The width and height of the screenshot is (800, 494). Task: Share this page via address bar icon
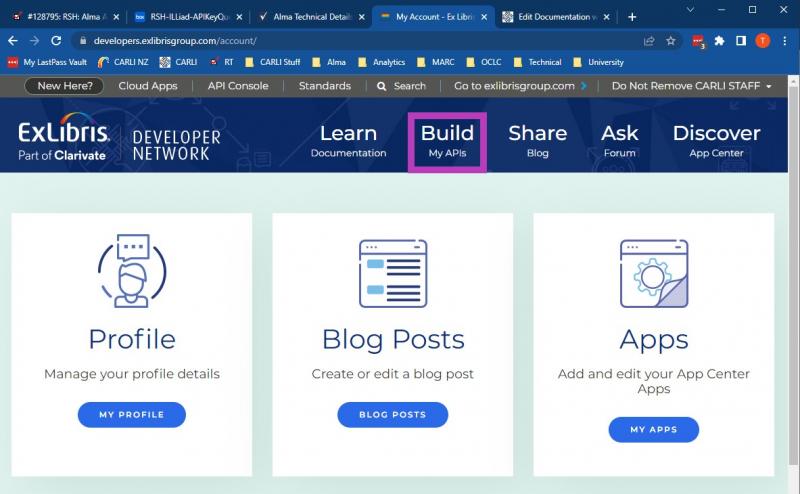click(x=649, y=41)
